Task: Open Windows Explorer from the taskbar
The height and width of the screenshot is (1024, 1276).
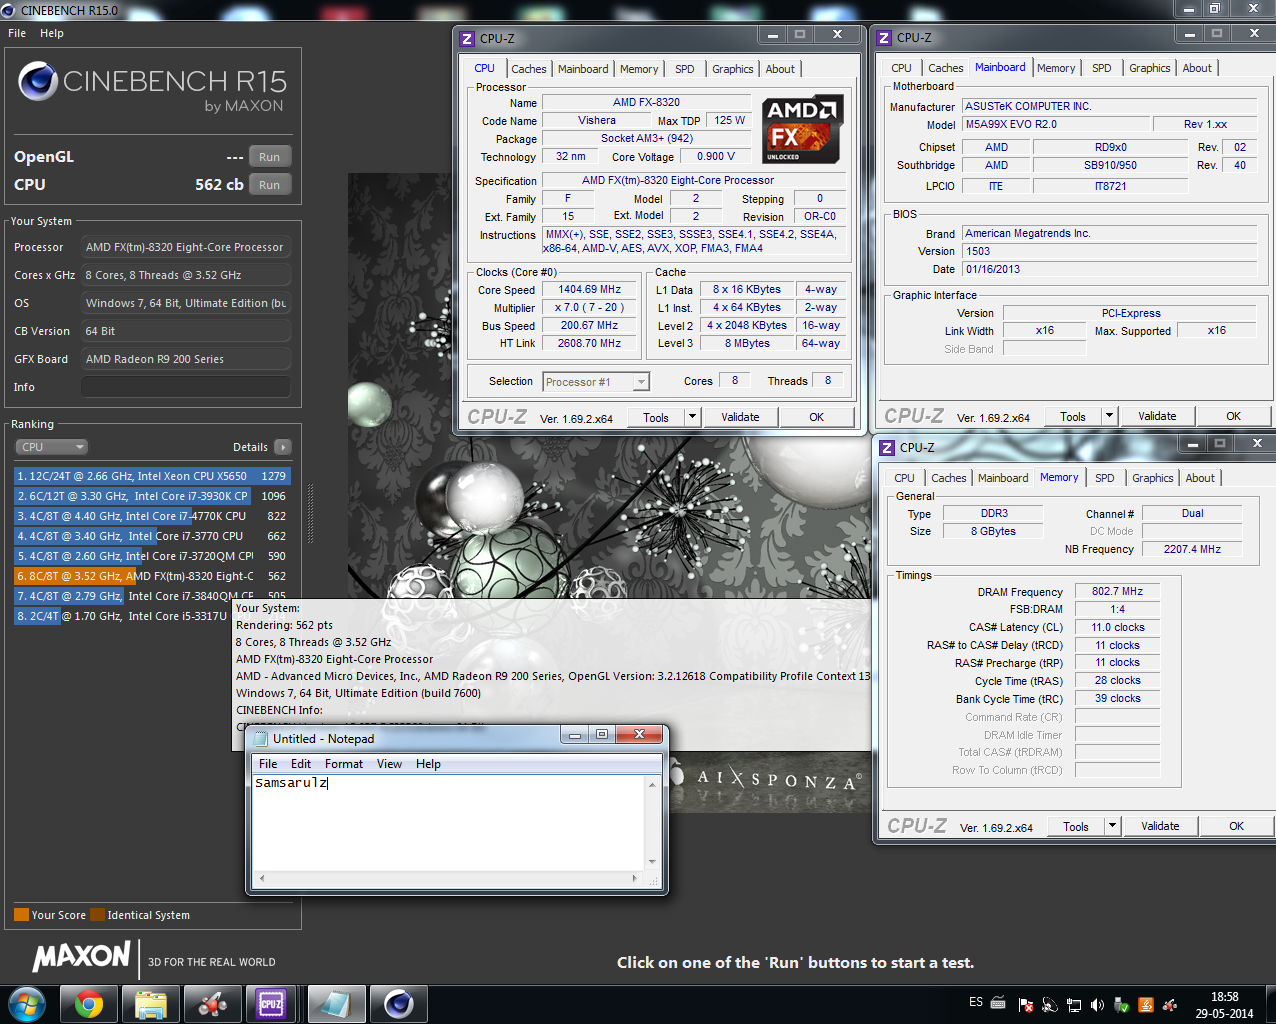Action: coord(151,1004)
